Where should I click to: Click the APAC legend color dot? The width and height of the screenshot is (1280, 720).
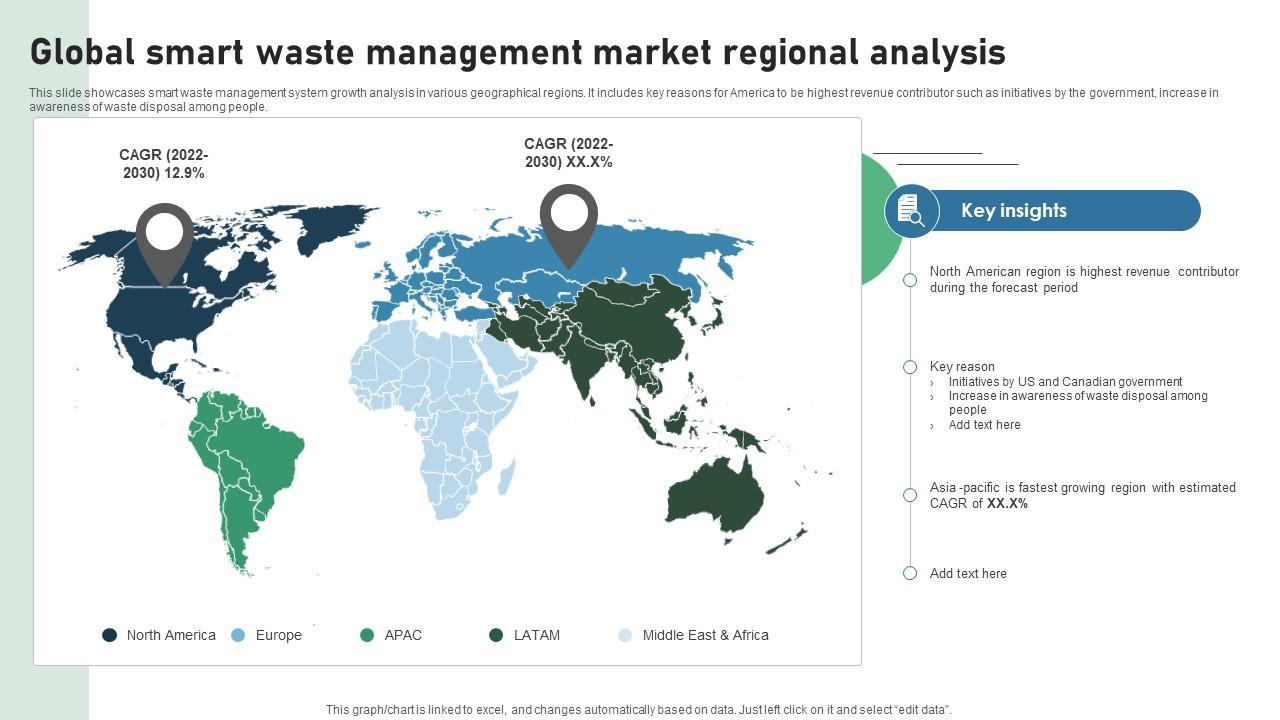[367, 635]
